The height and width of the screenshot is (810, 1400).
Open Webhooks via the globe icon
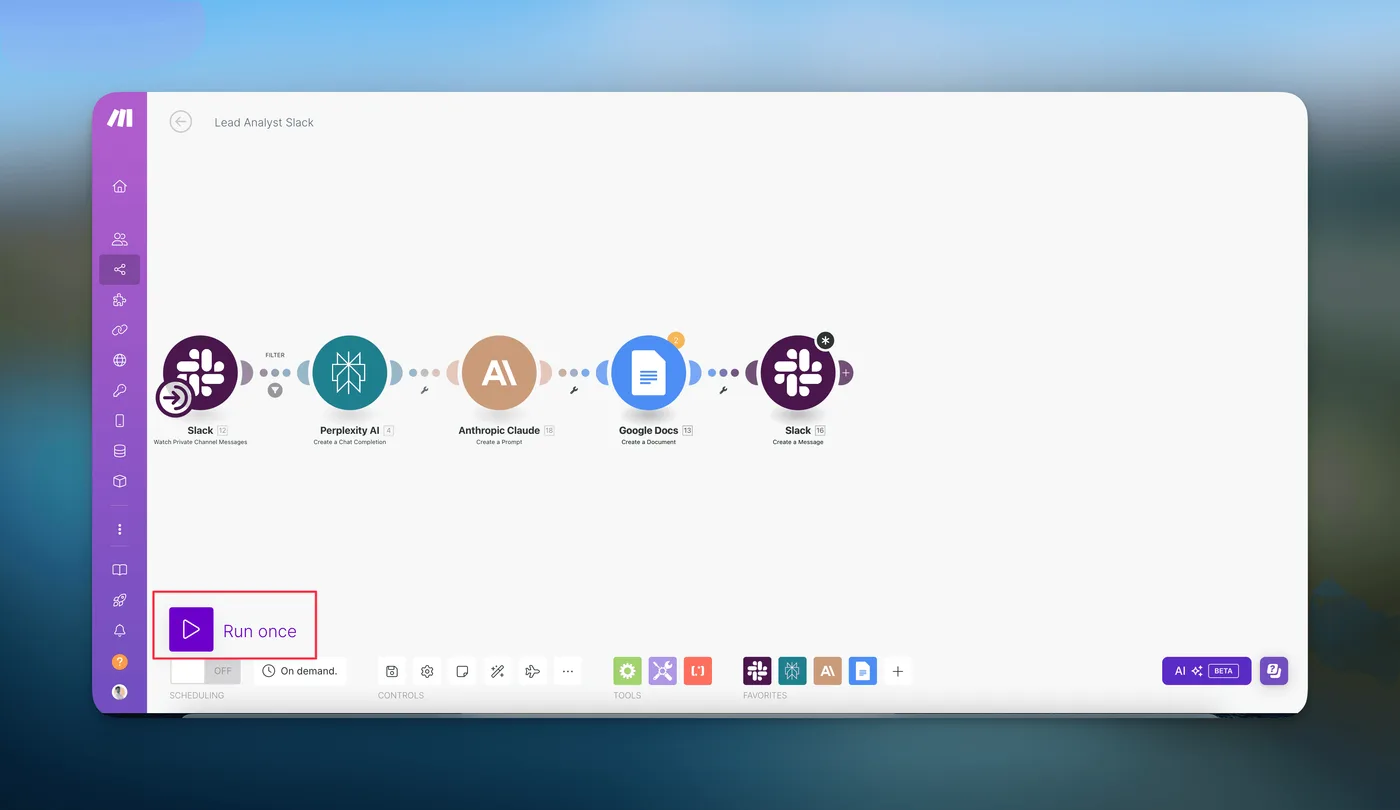coord(120,361)
